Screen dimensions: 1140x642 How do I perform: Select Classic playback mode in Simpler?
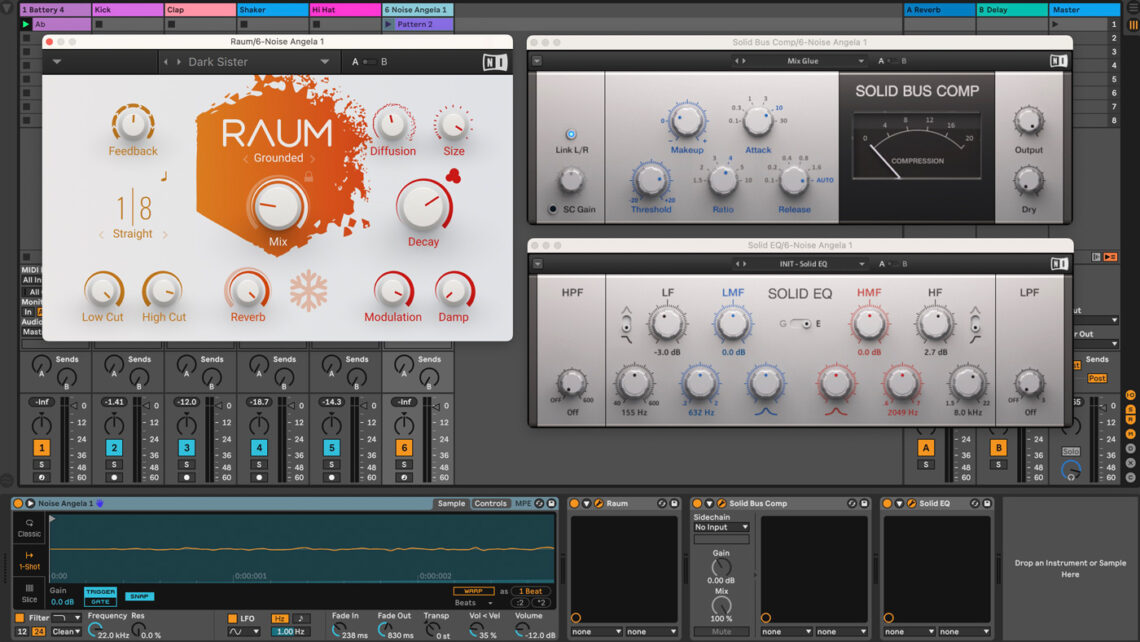click(x=28, y=530)
